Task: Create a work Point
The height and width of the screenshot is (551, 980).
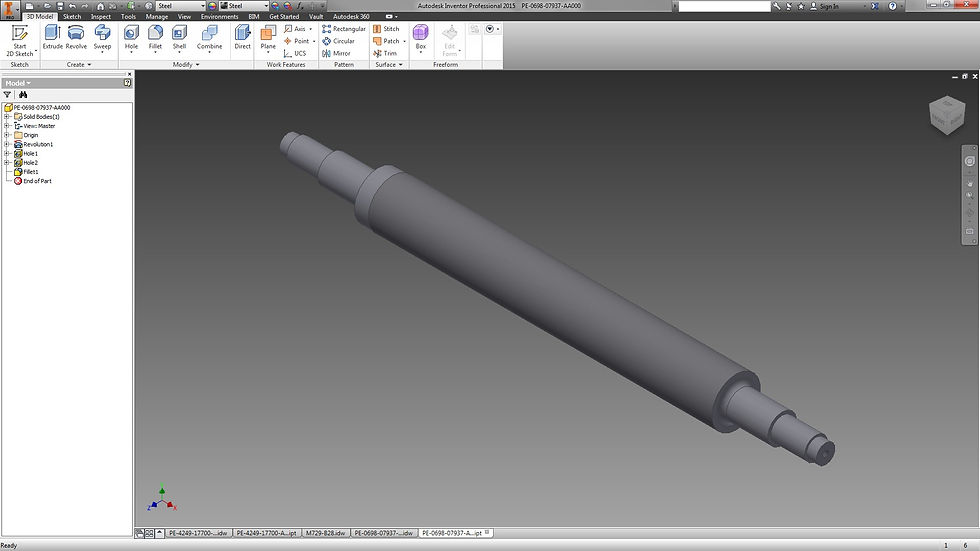Action: pos(299,41)
